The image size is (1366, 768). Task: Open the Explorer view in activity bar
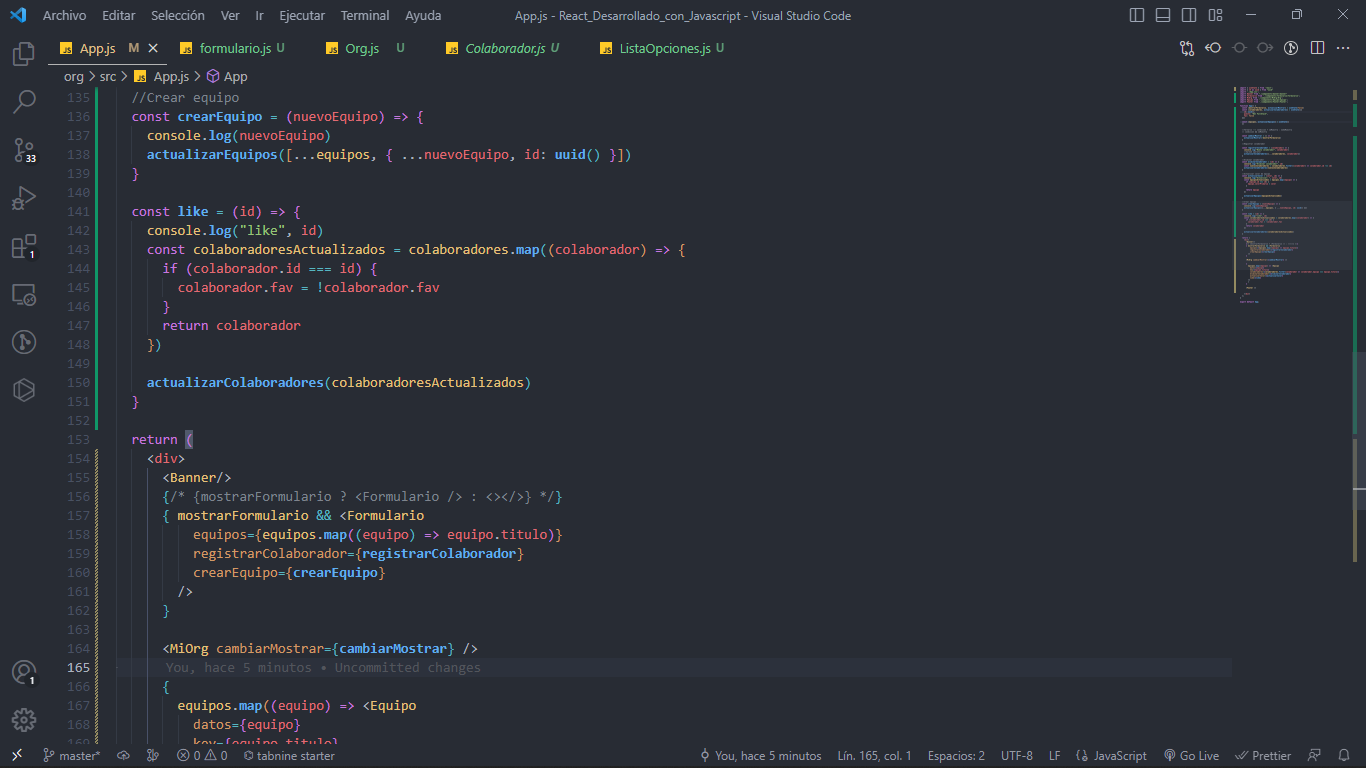[x=24, y=54]
